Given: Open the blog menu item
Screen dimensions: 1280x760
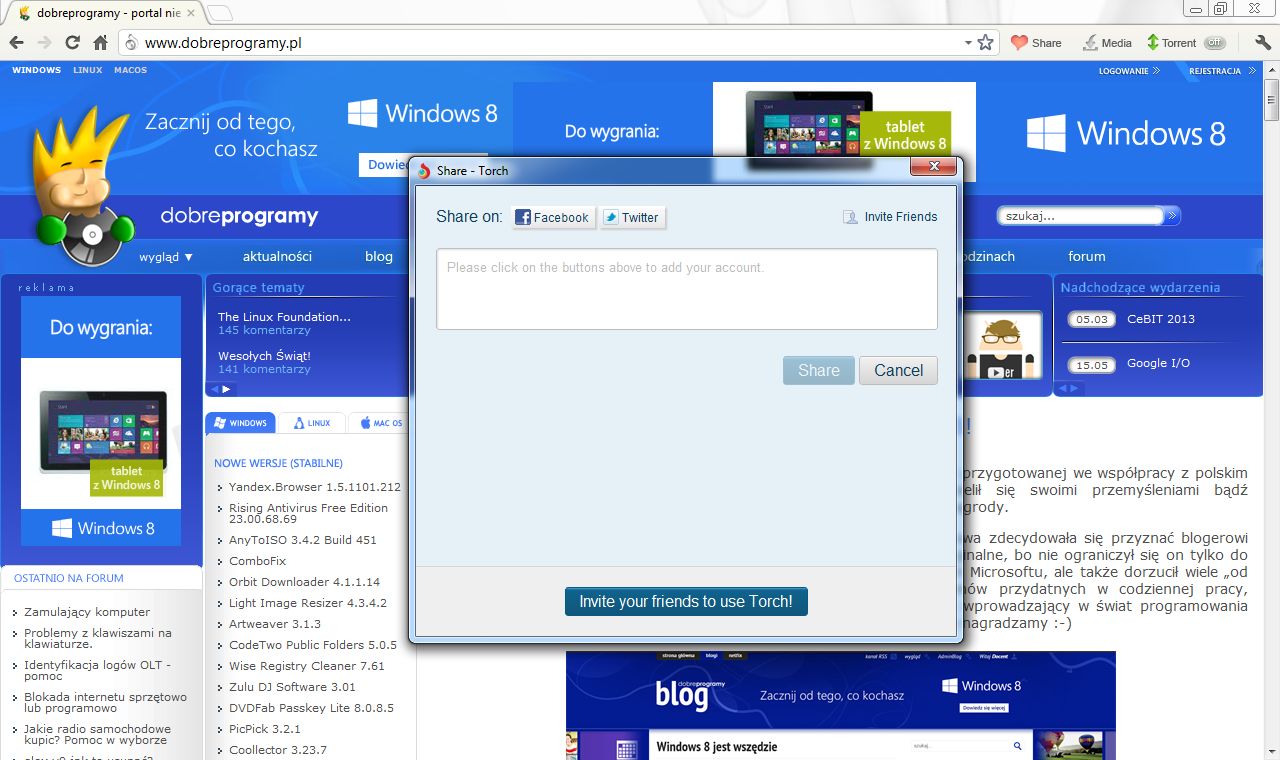Looking at the screenshot, I should pyautogui.click(x=379, y=256).
